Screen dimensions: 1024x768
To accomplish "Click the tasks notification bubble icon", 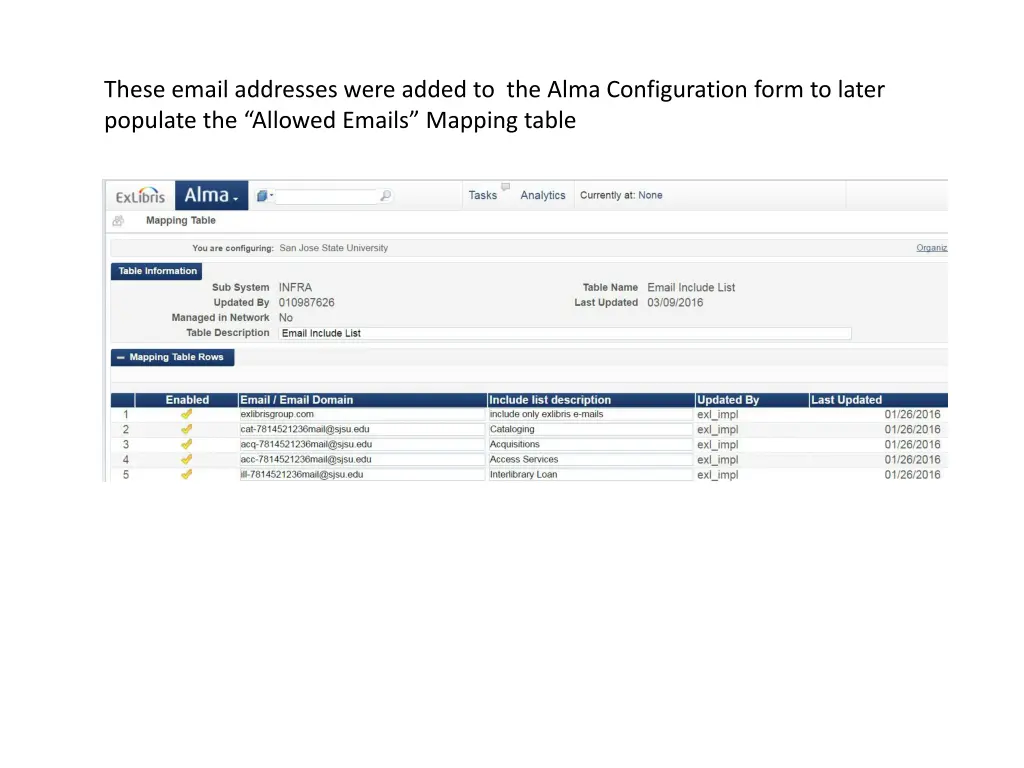I will [505, 187].
